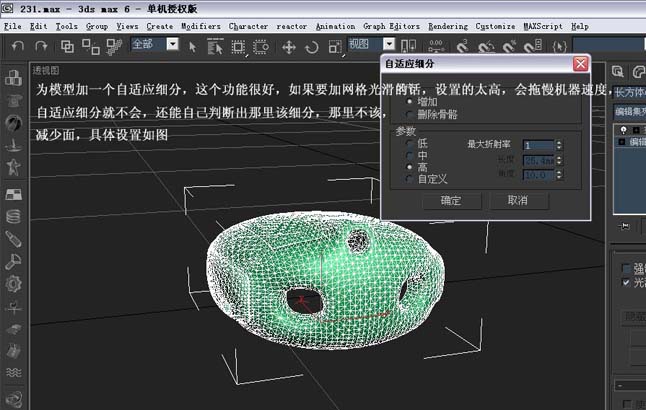This screenshot has width=646, height=410.
Task: Close the 自适应细分 dialog
Action: 580,63
